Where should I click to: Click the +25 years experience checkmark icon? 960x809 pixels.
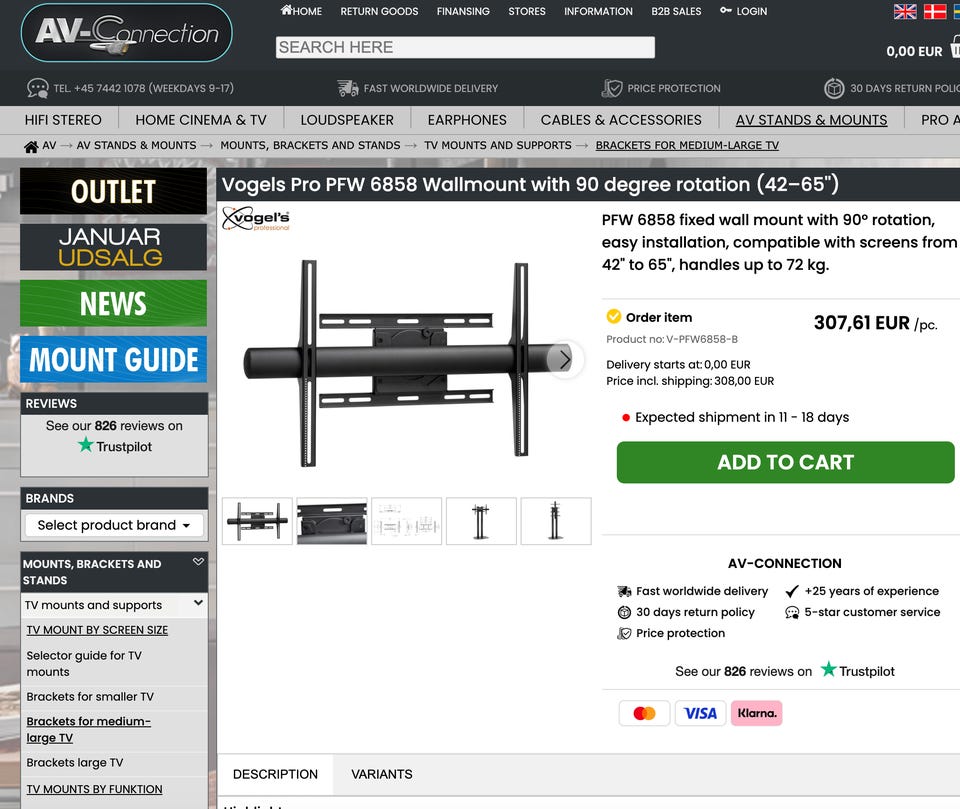pos(792,591)
